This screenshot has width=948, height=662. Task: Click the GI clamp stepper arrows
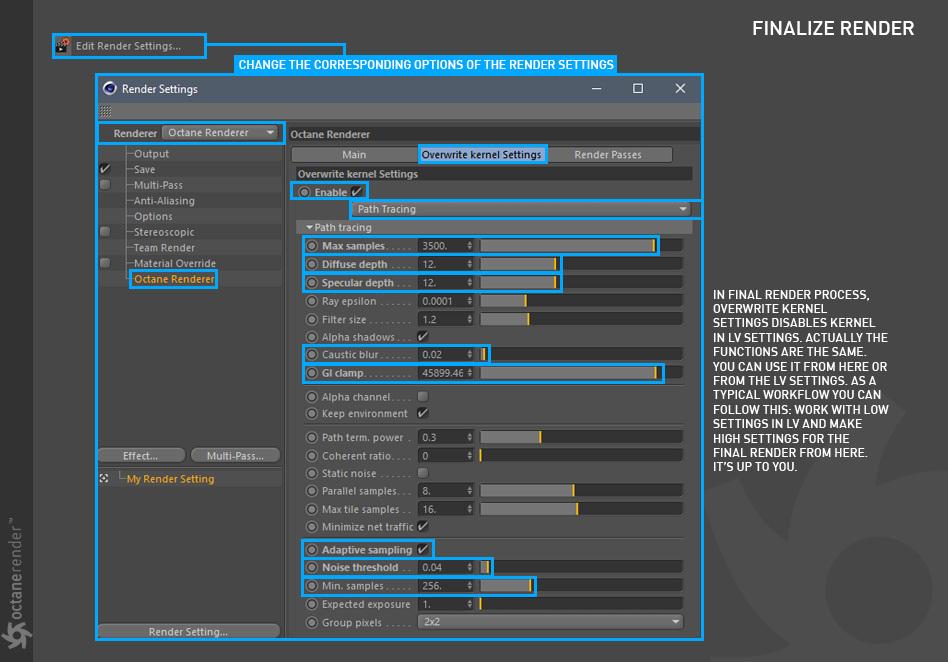[469, 373]
